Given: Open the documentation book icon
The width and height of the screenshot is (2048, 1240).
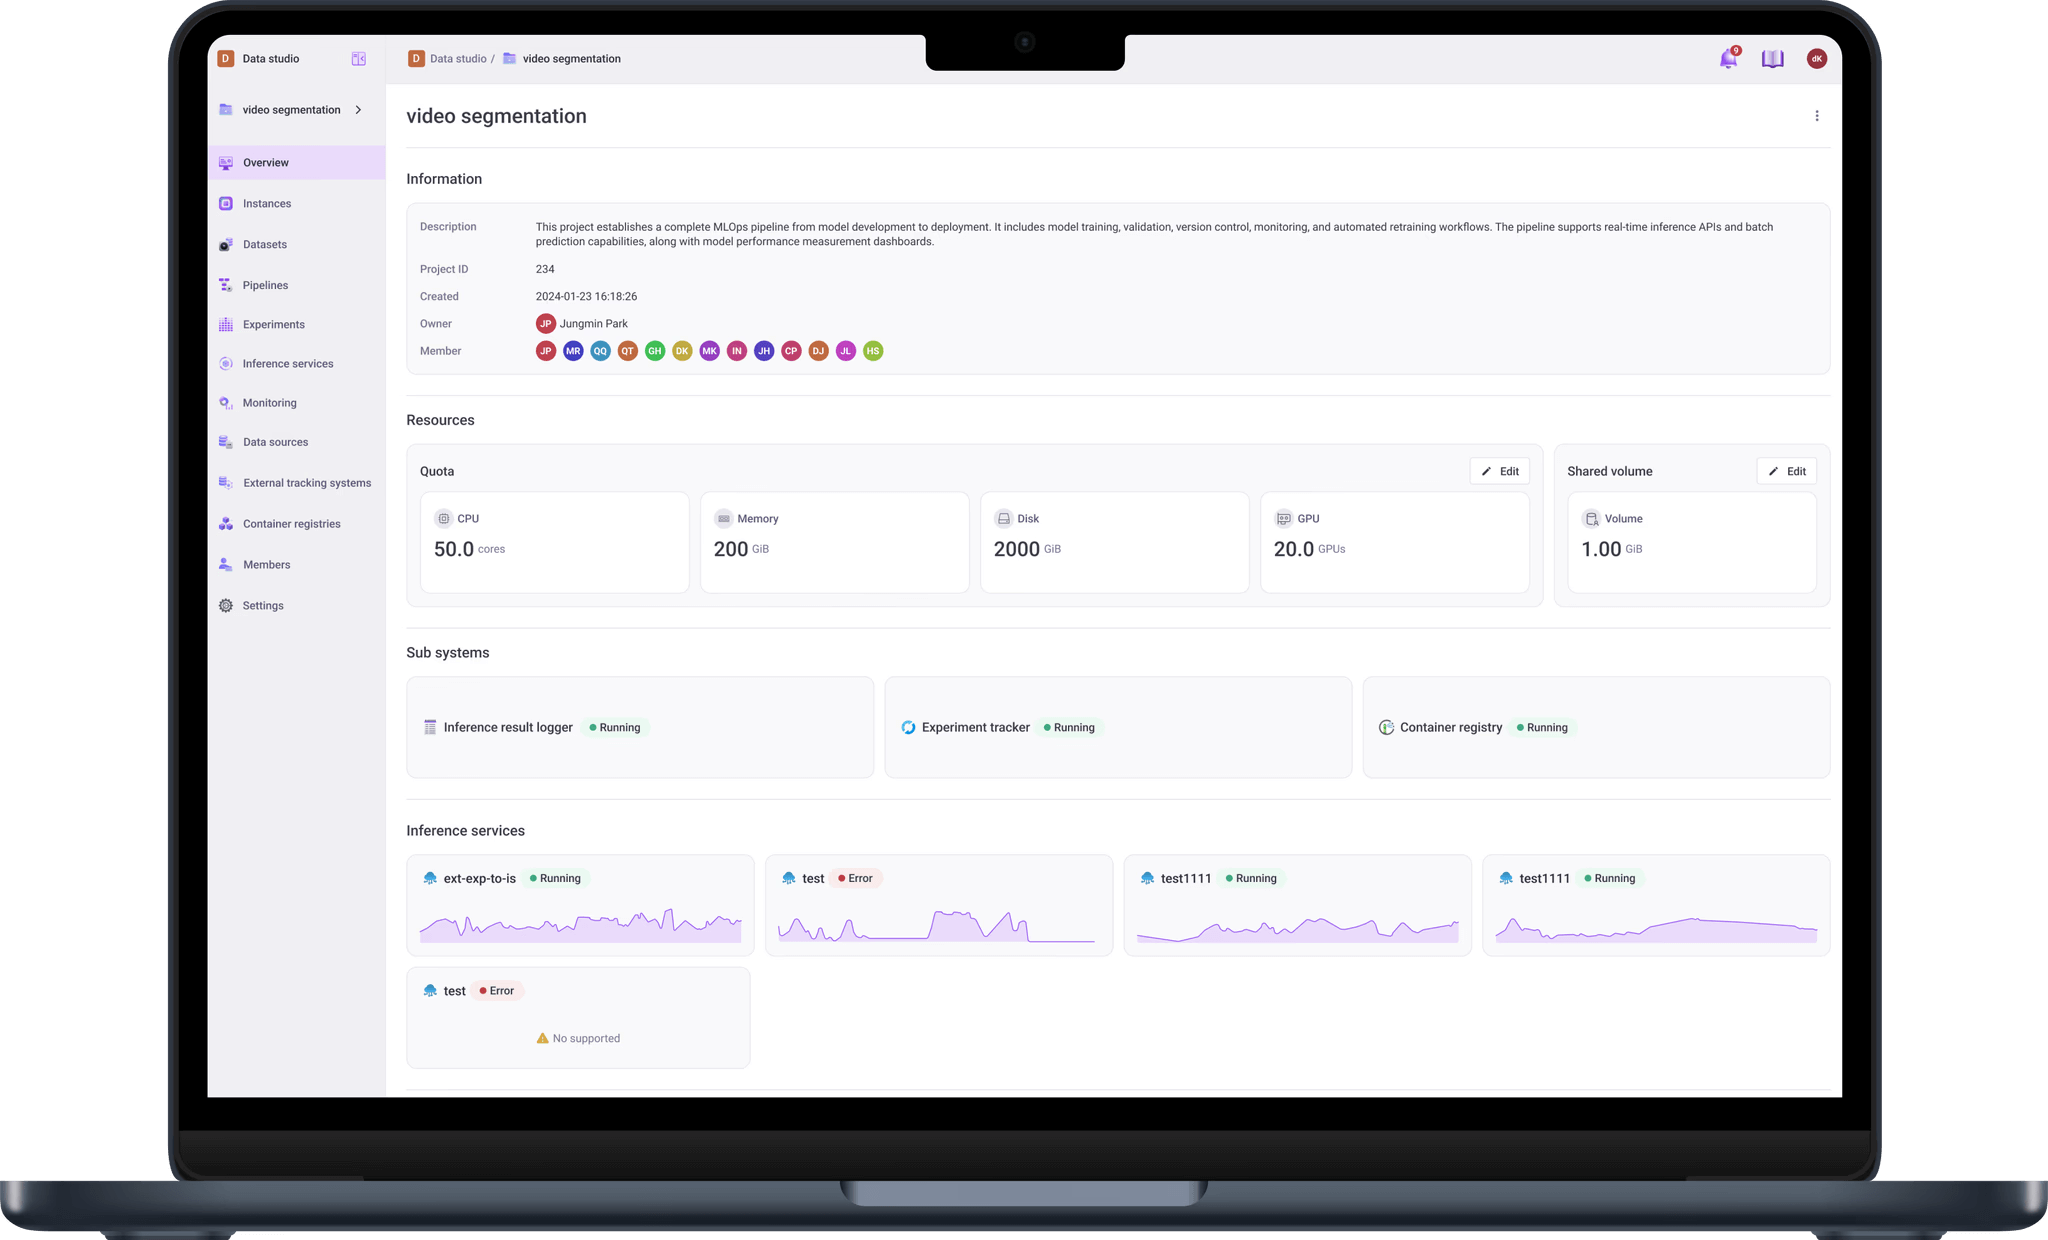Looking at the screenshot, I should pyautogui.click(x=1772, y=59).
